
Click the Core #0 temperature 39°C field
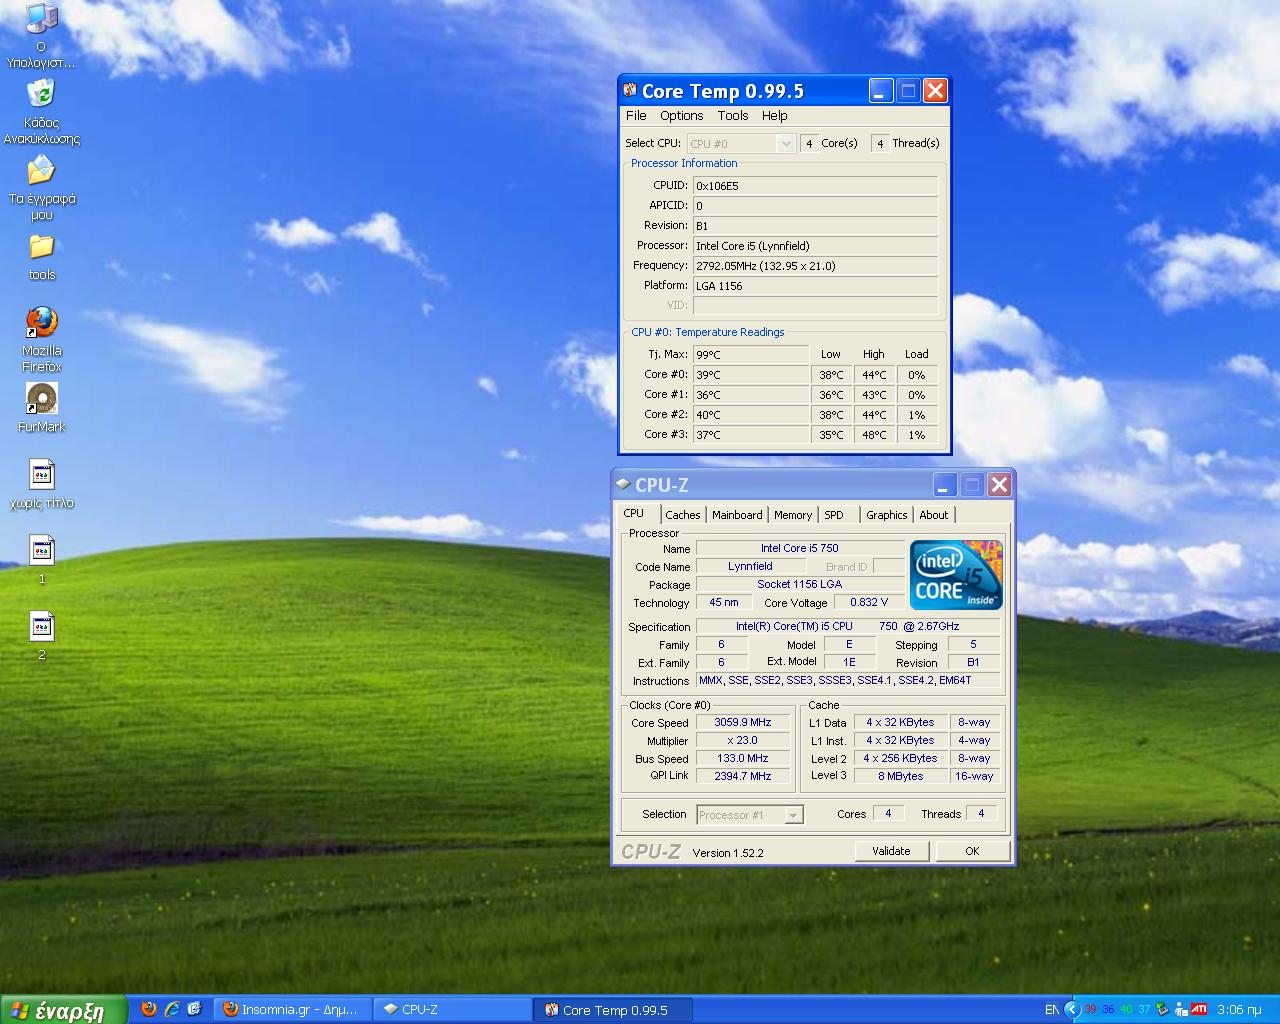point(750,374)
